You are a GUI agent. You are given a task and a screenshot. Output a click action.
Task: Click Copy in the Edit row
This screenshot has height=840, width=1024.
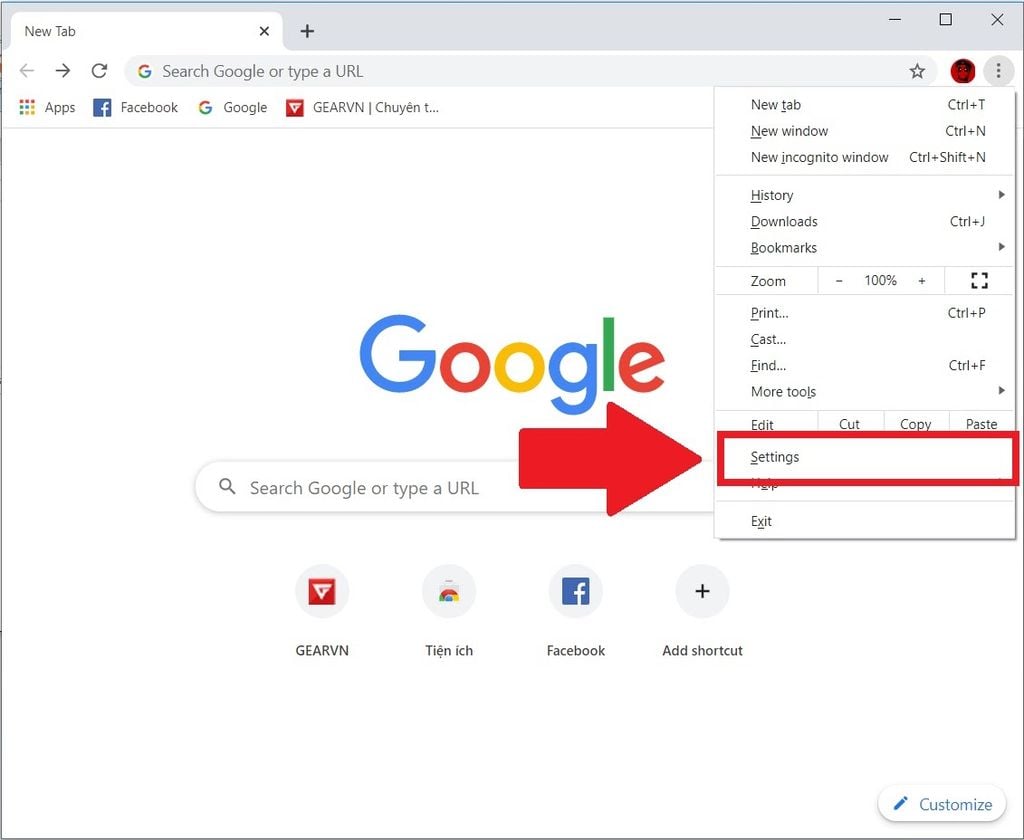(916, 423)
